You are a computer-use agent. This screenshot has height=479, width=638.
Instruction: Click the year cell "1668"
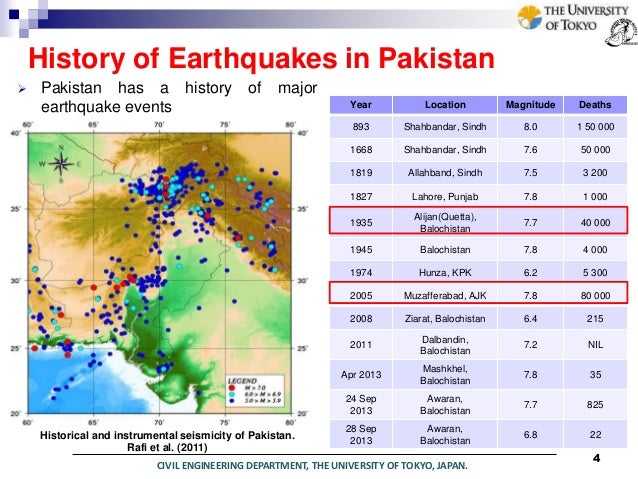pos(361,150)
